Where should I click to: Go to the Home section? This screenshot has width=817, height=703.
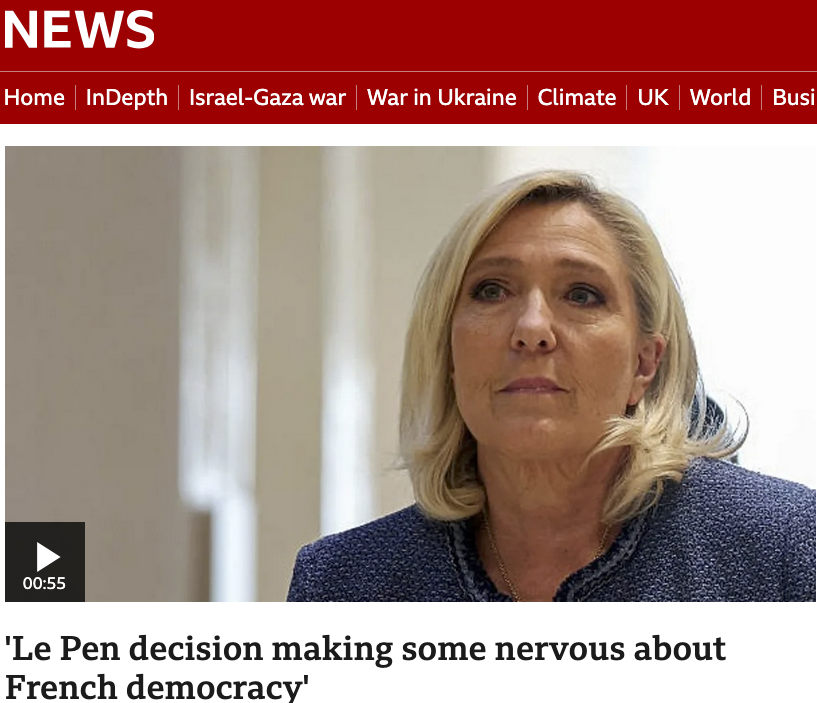34,97
